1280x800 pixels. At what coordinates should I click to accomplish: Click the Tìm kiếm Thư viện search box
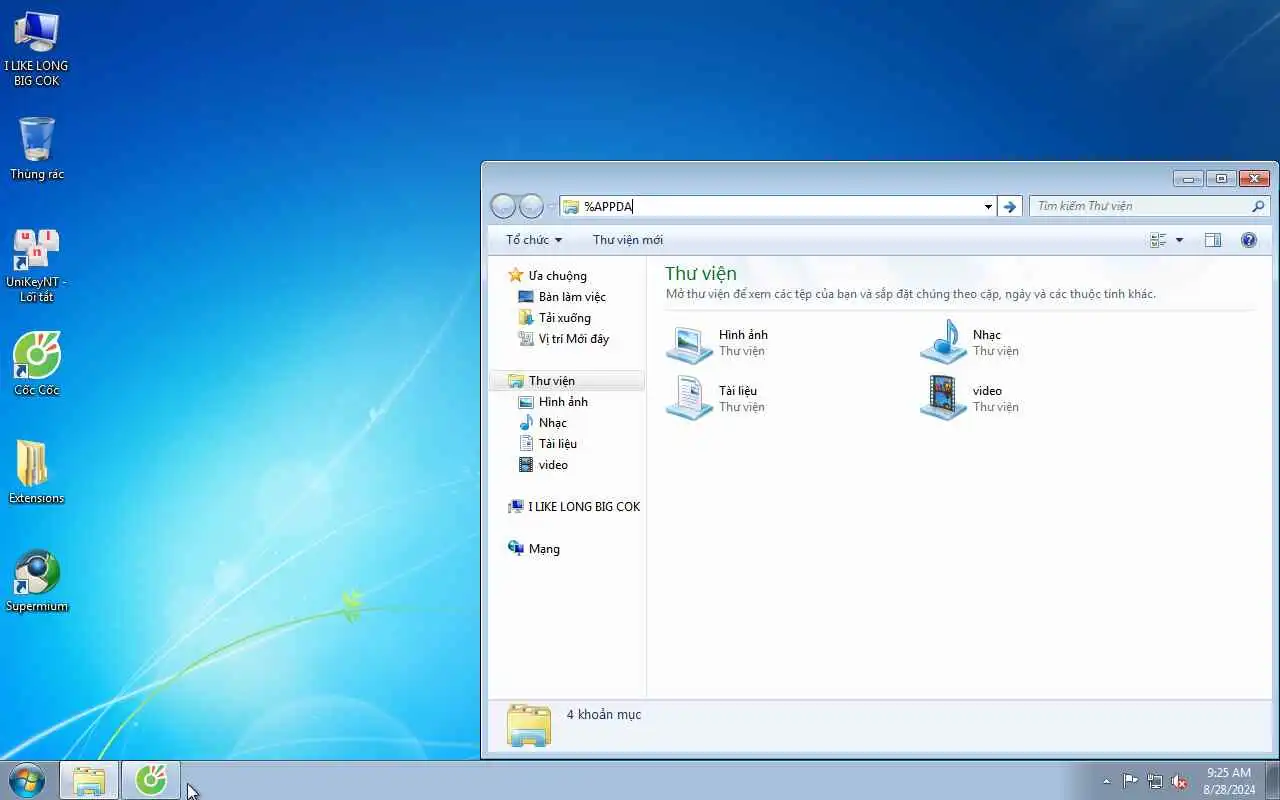[x=1140, y=206]
